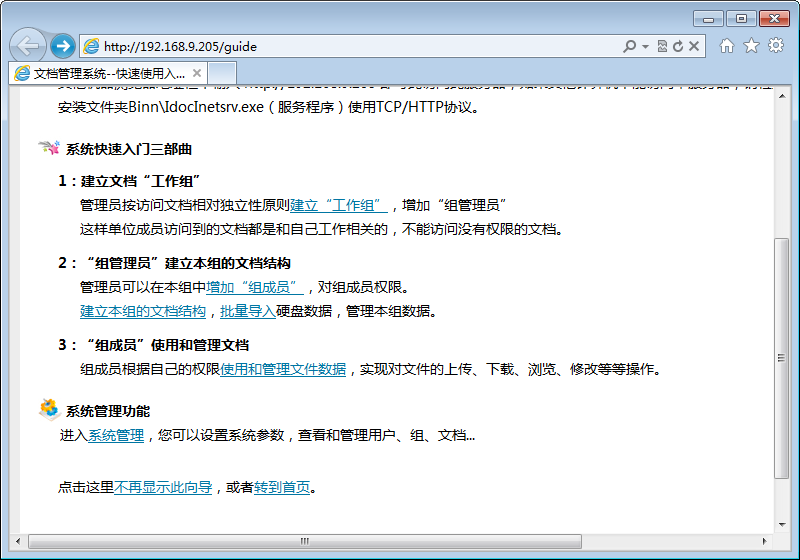Open the 建立本组的文档结构 link
The height and width of the screenshot is (560, 800).
(143, 311)
